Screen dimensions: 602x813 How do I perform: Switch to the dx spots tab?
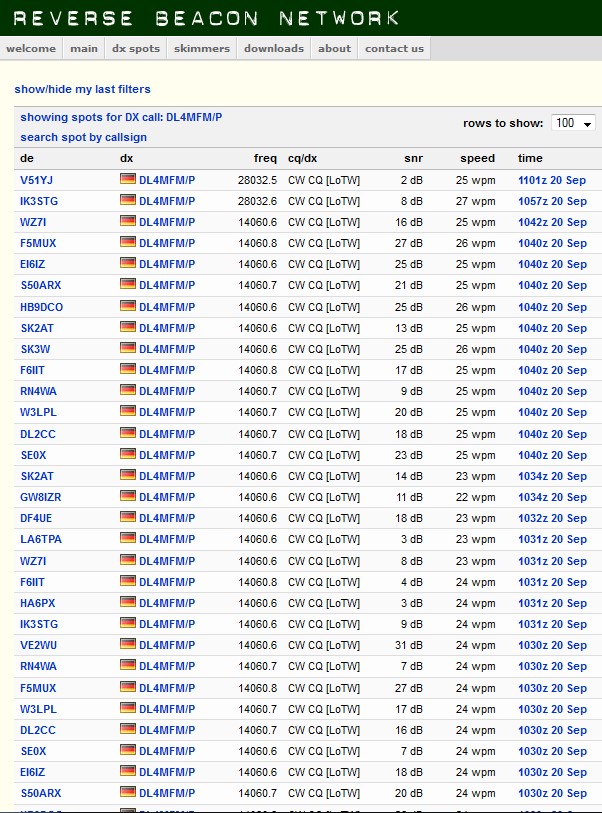pos(135,48)
